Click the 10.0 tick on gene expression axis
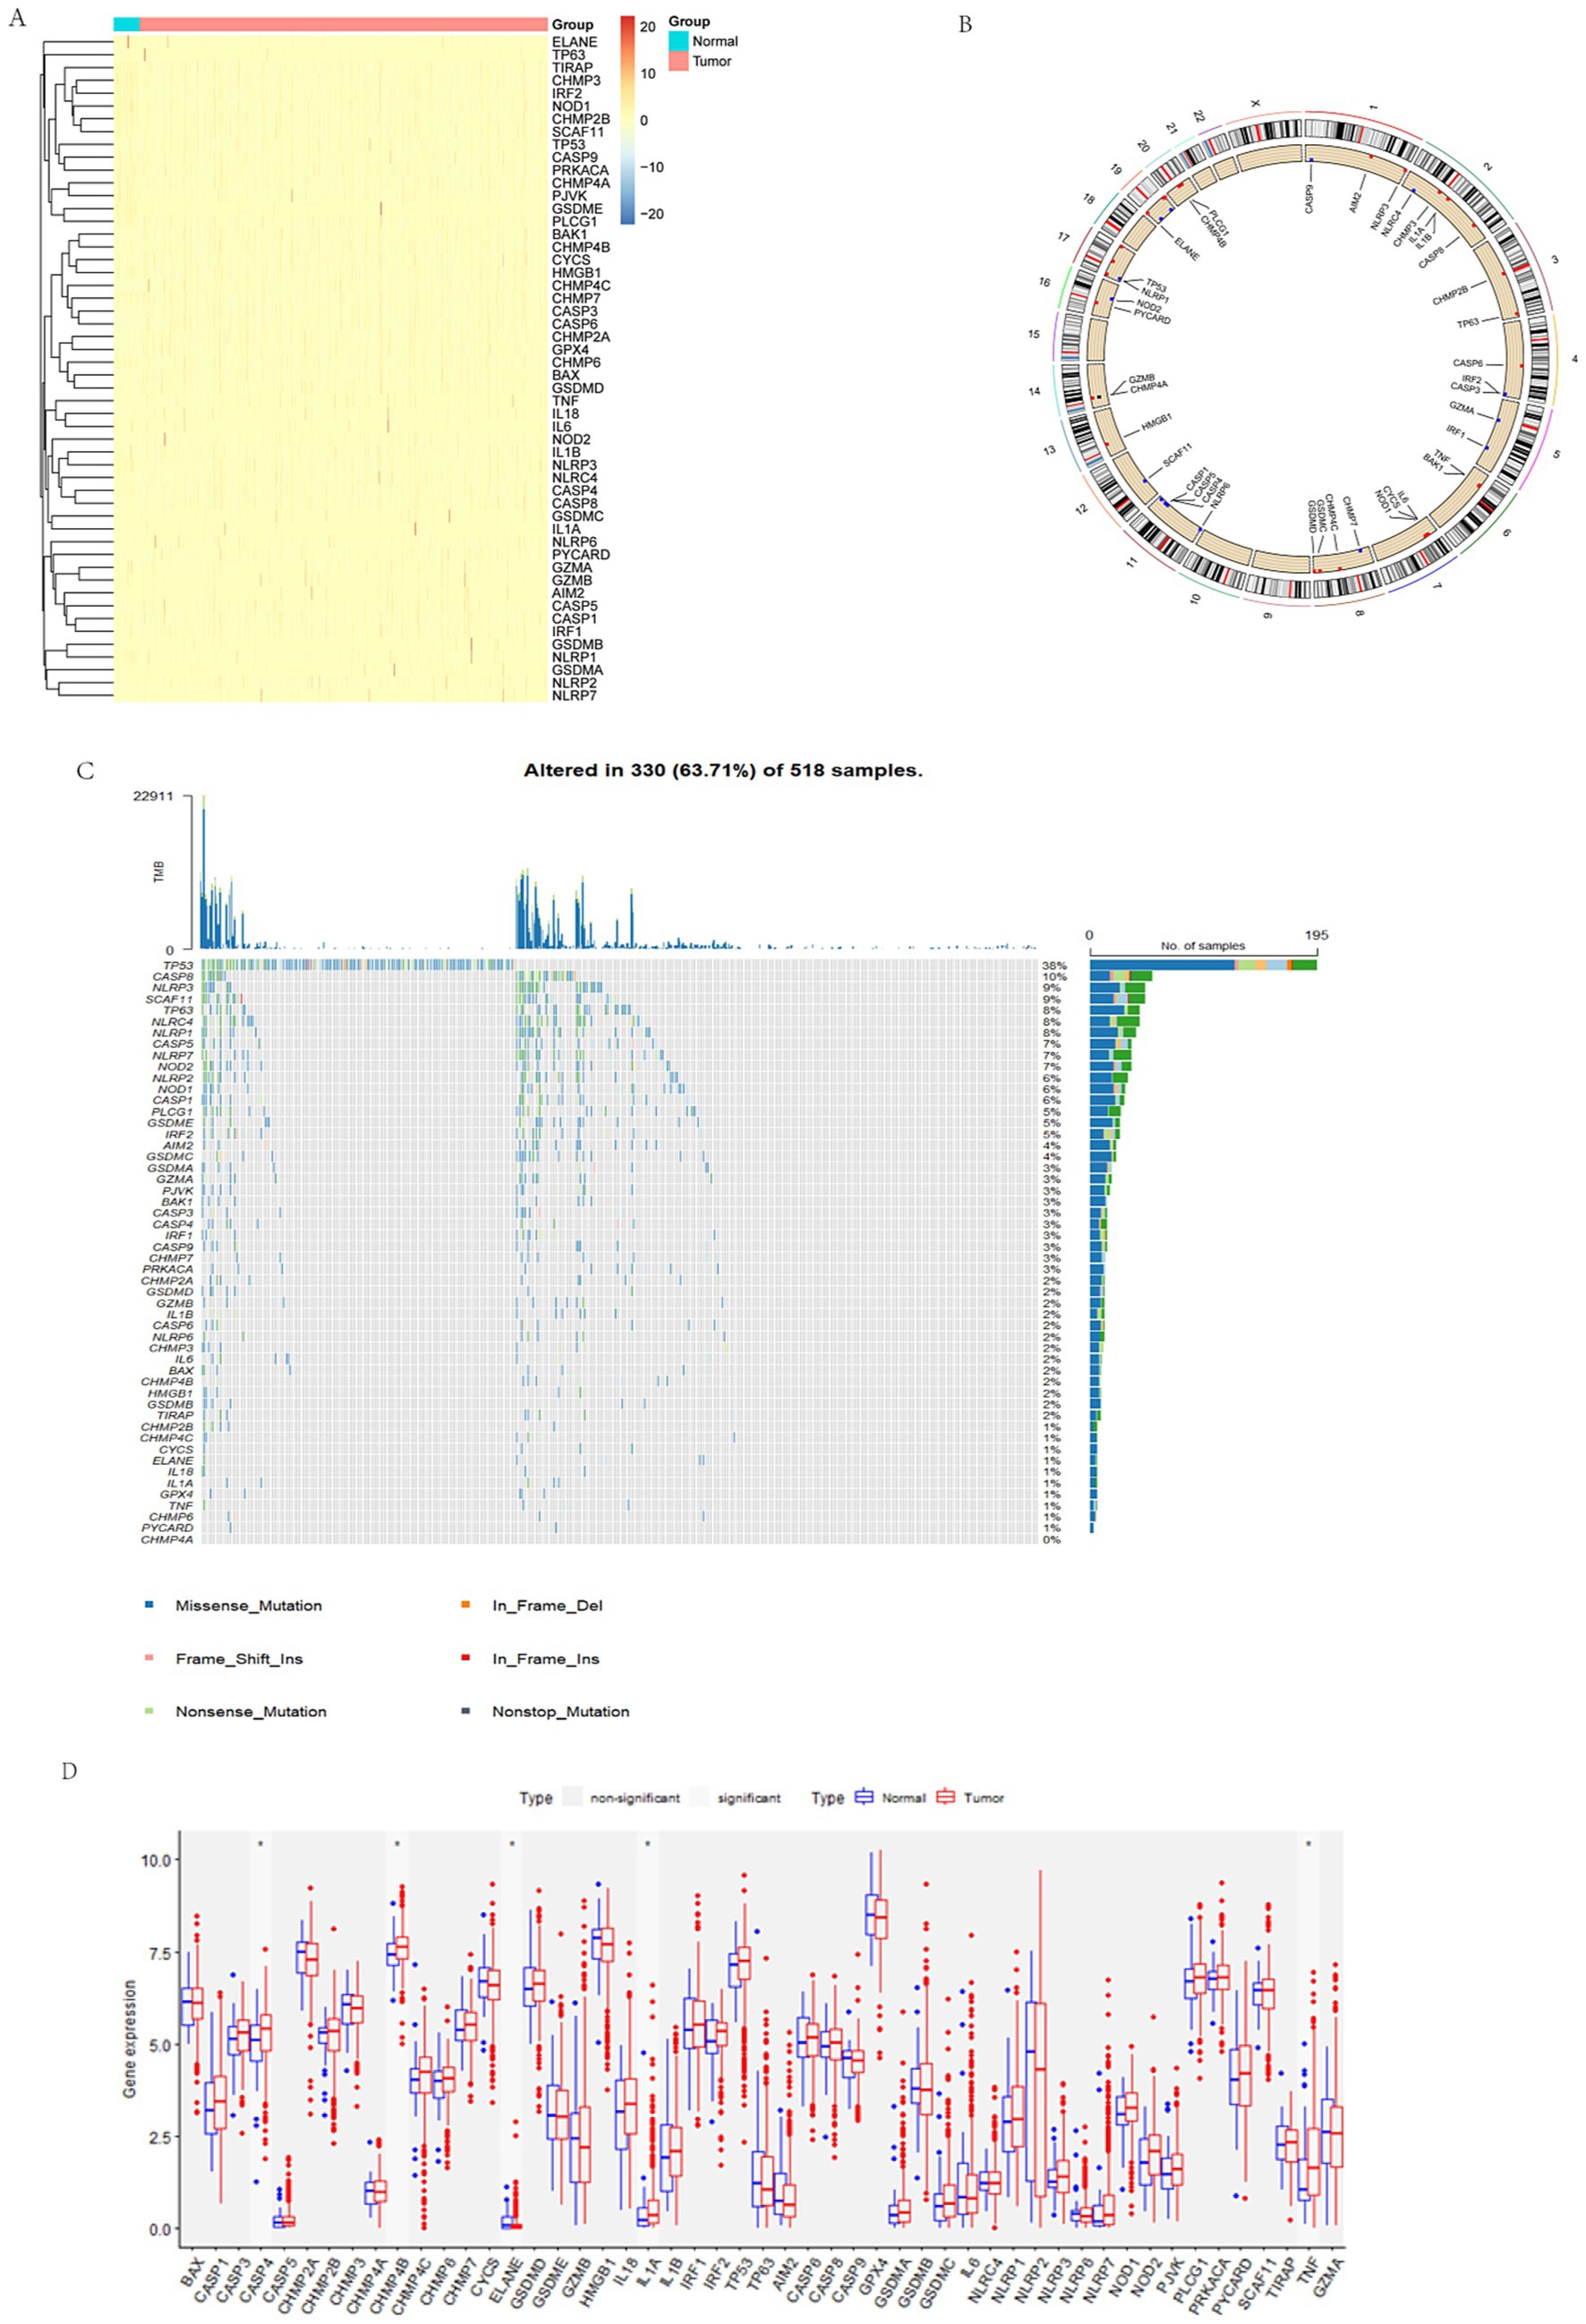 coord(156,1859)
